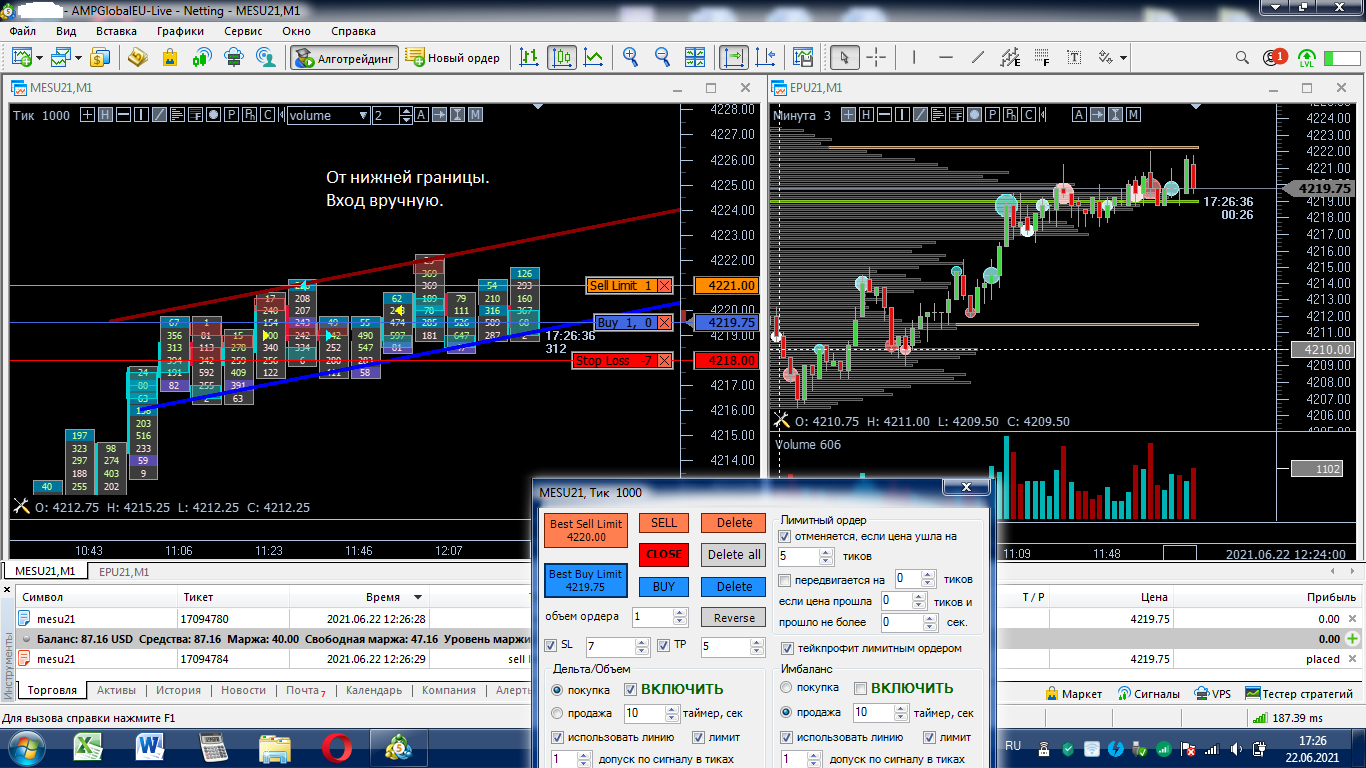The width and height of the screenshot is (1366, 768).
Task: Toggle the SL checkbox
Action: [551, 645]
